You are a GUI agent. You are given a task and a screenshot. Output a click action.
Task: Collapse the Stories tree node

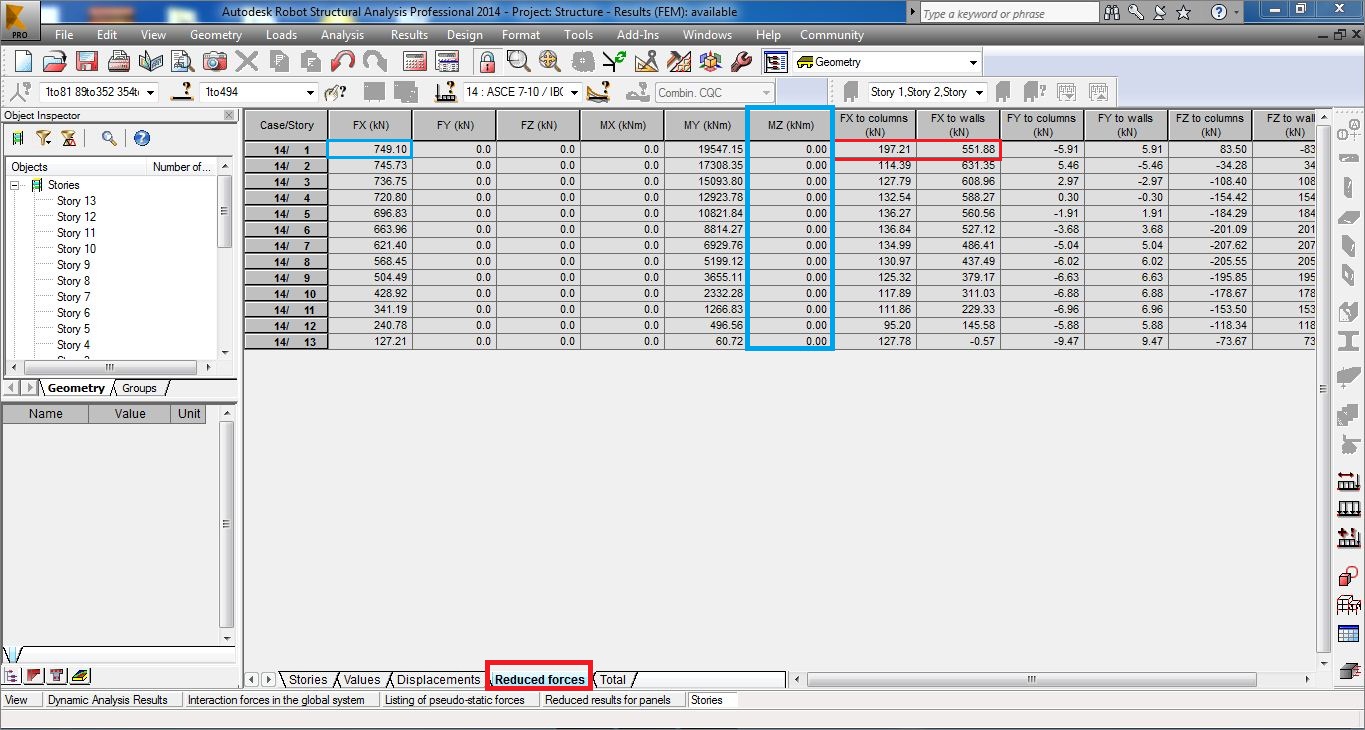tap(16, 185)
